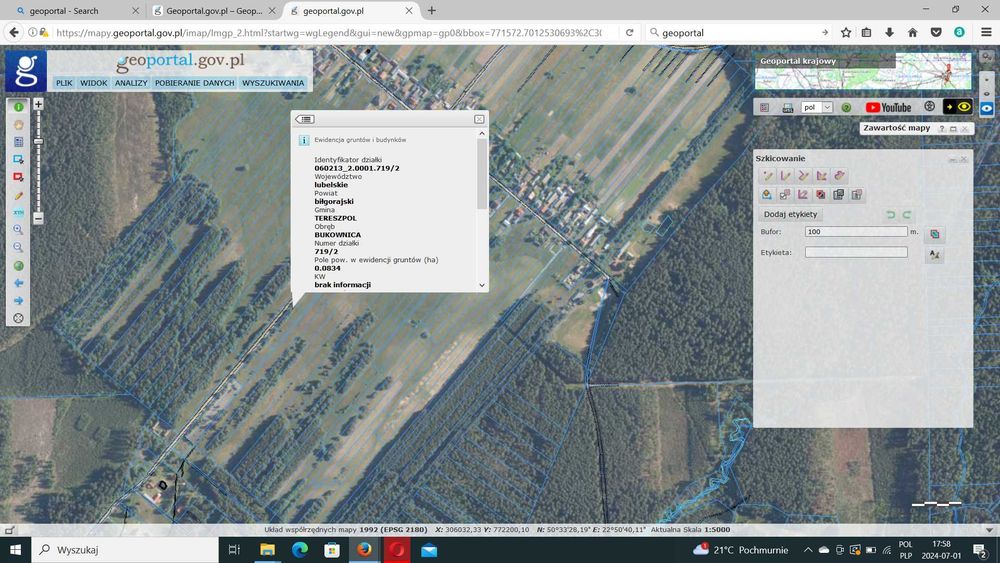Click the zoom slider handle
Viewport: 1000px width, 563px height.
[x=38, y=141]
